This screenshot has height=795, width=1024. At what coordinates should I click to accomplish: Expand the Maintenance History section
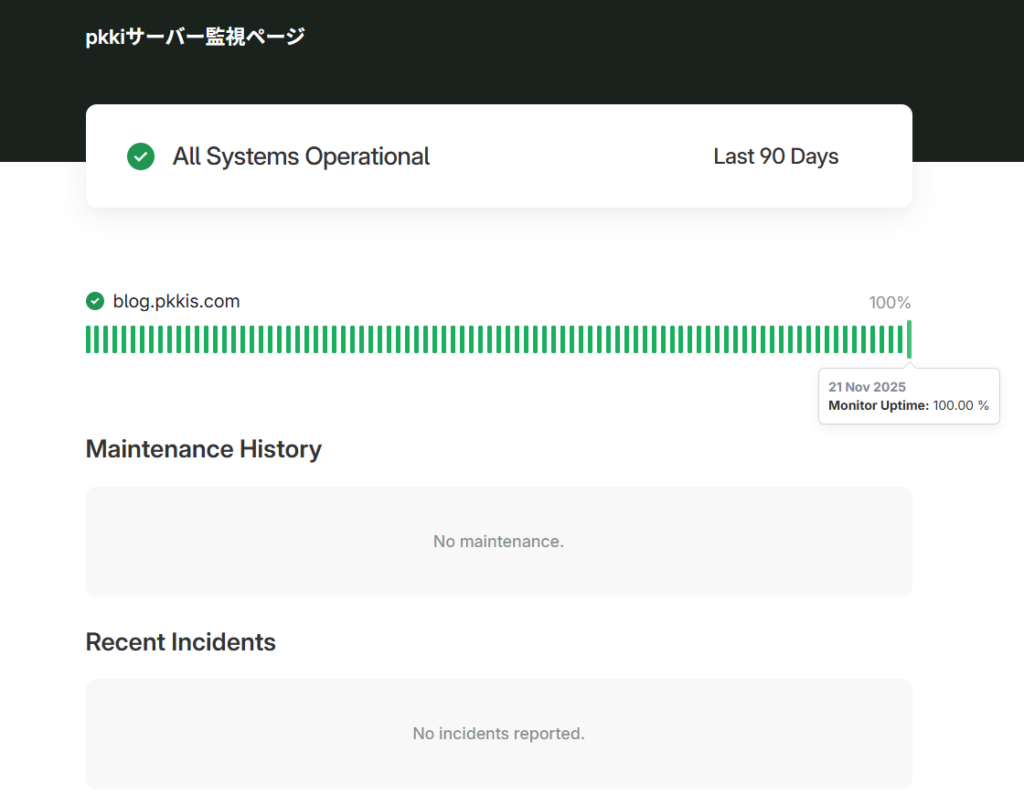tap(203, 448)
